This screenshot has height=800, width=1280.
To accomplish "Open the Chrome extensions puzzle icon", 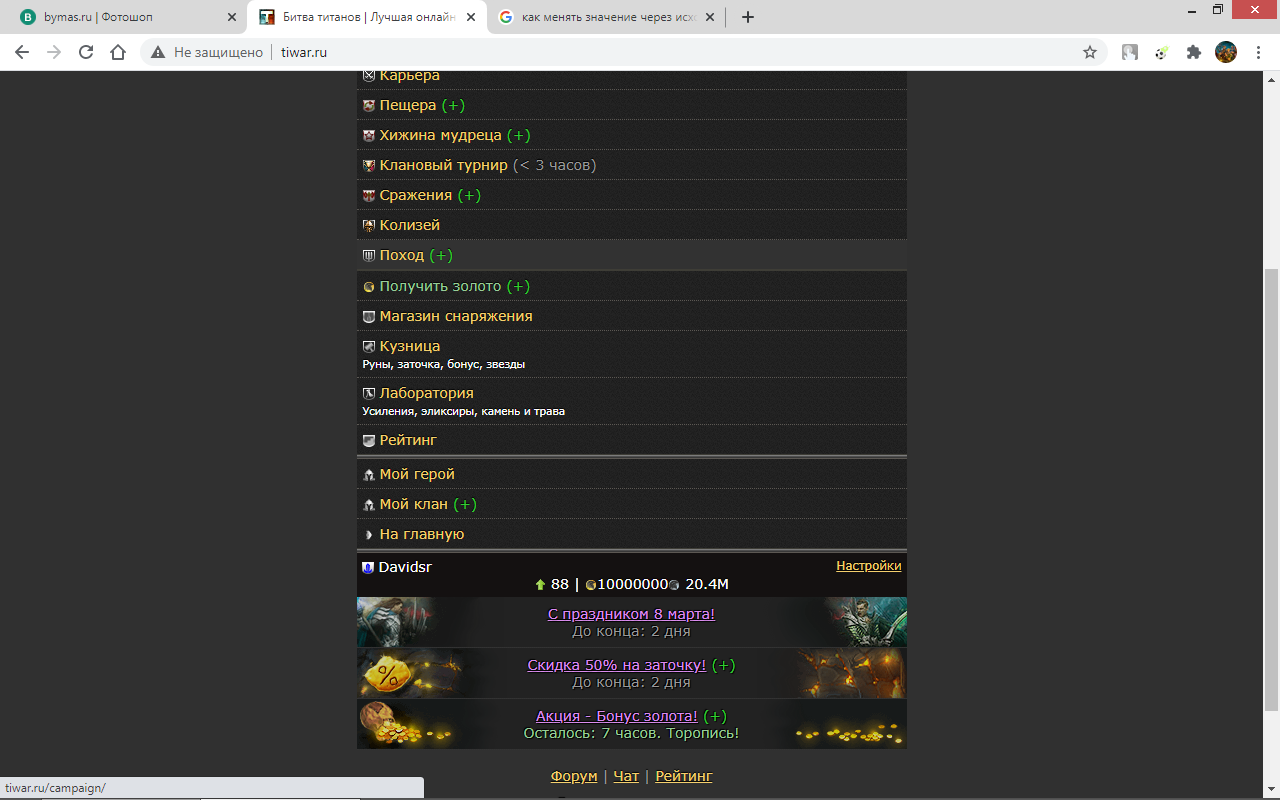I will 1193,52.
